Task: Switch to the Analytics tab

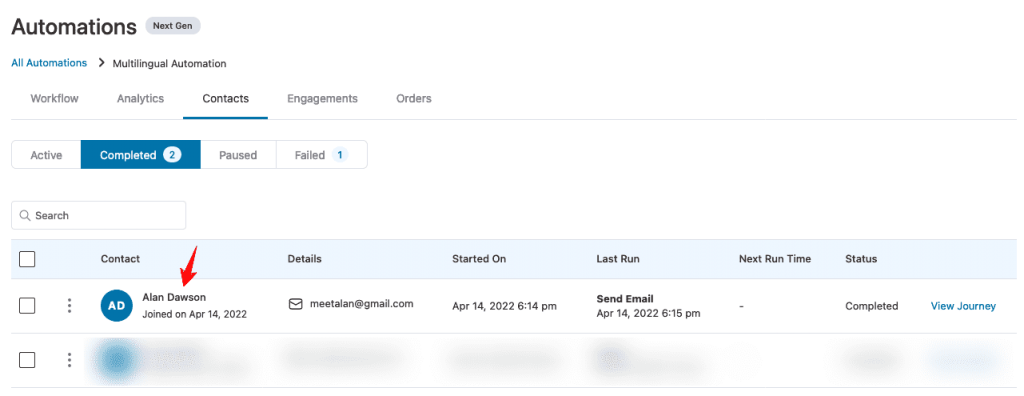Action: 140,99
